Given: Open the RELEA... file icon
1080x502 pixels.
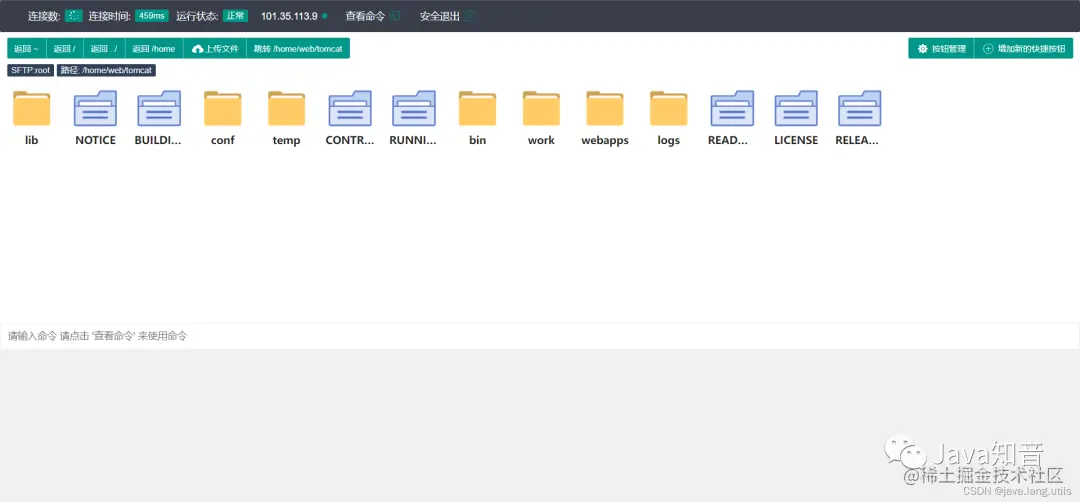Looking at the screenshot, I should click(860, 108).
